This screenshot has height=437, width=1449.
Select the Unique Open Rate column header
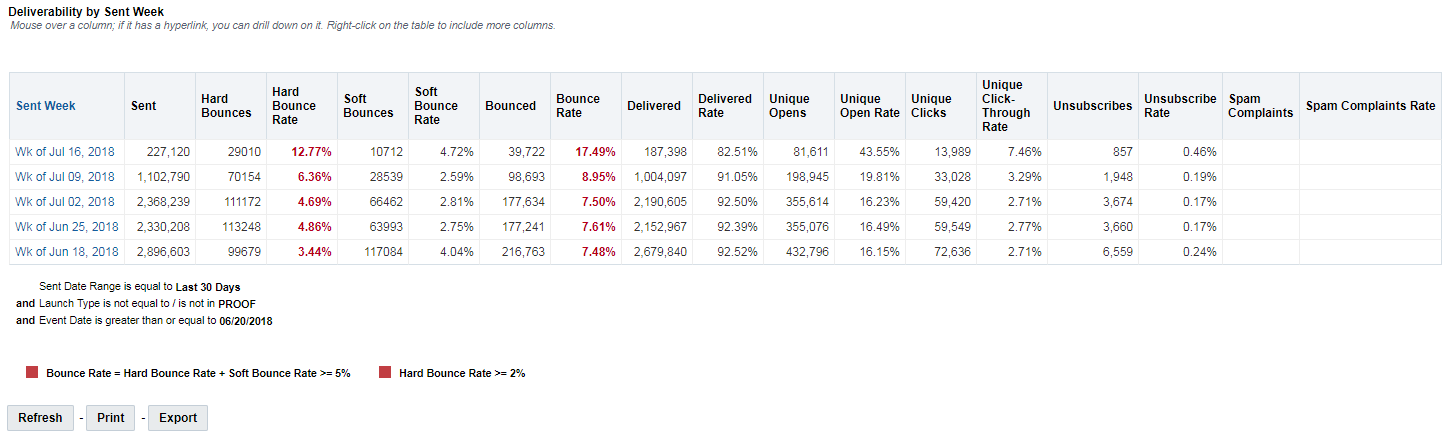(870, 106)
